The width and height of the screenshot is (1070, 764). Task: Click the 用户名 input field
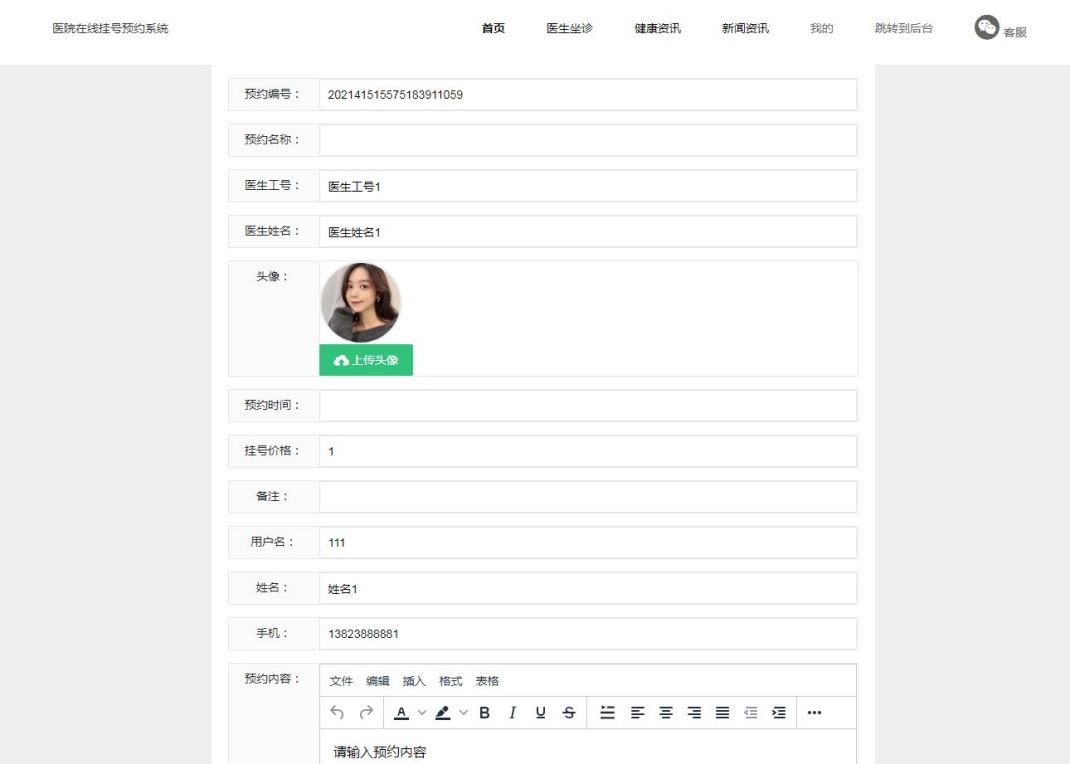tap(588, 542)
